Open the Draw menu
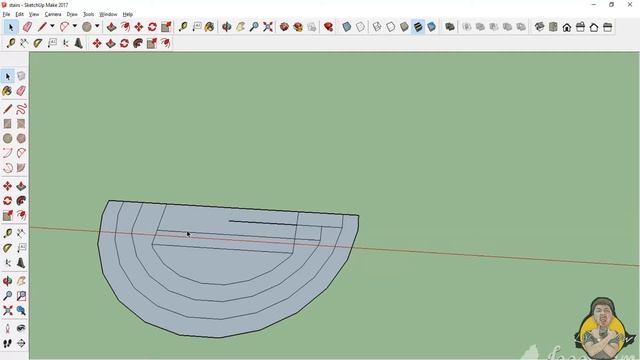The width and height of the screenshot is (640, 360). tap(72, 14)
